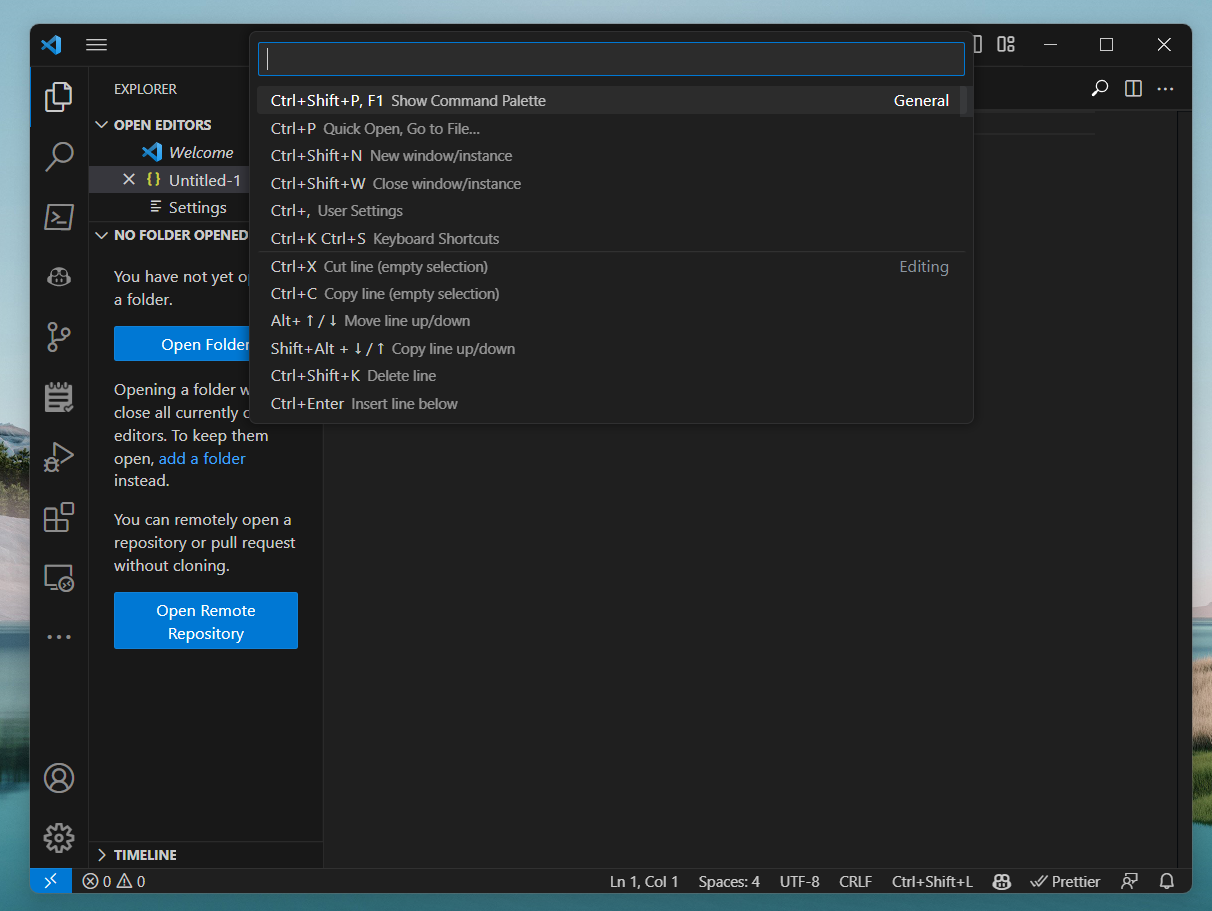
Task: Open the editor More Actions ellipsis
Action: (x=1165, y=88)
